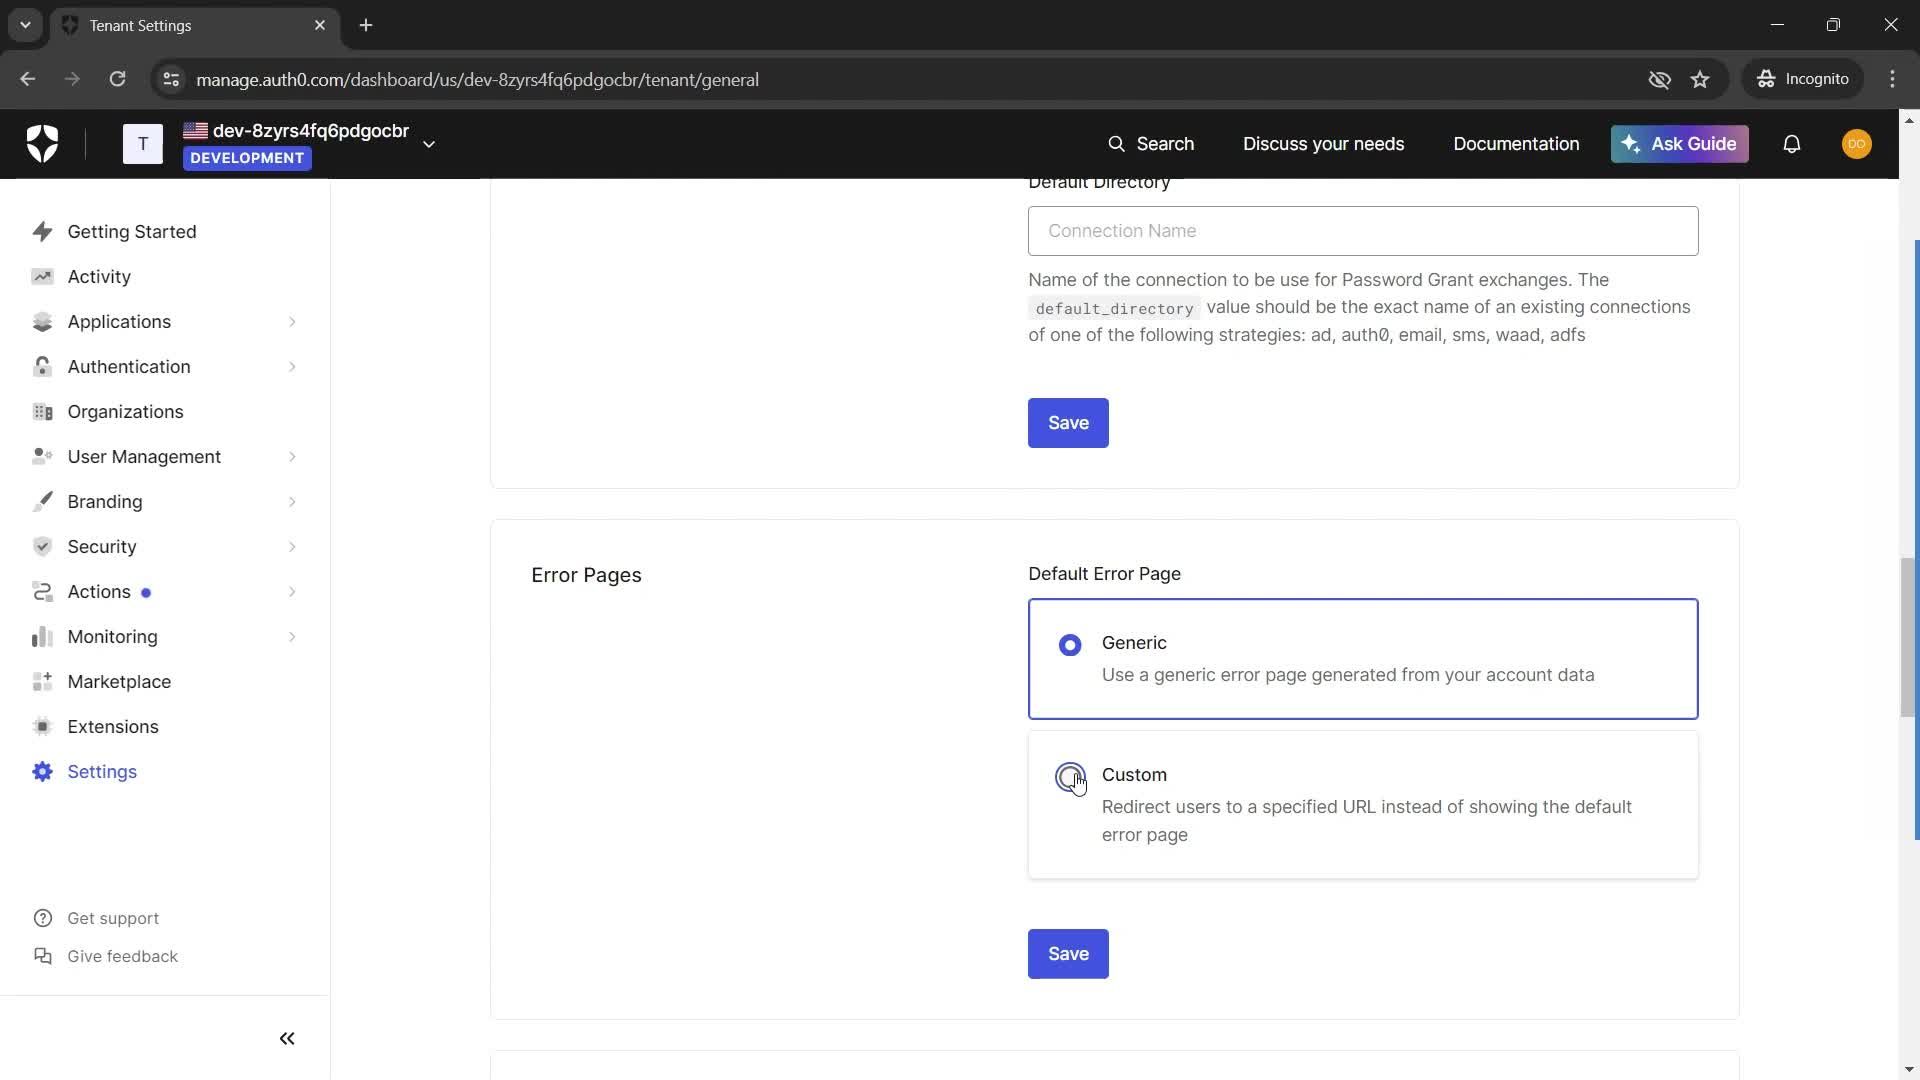The image size is (1920, 1080).
Task: Open Organizations menu item
Action: click(x=125, y=412)
